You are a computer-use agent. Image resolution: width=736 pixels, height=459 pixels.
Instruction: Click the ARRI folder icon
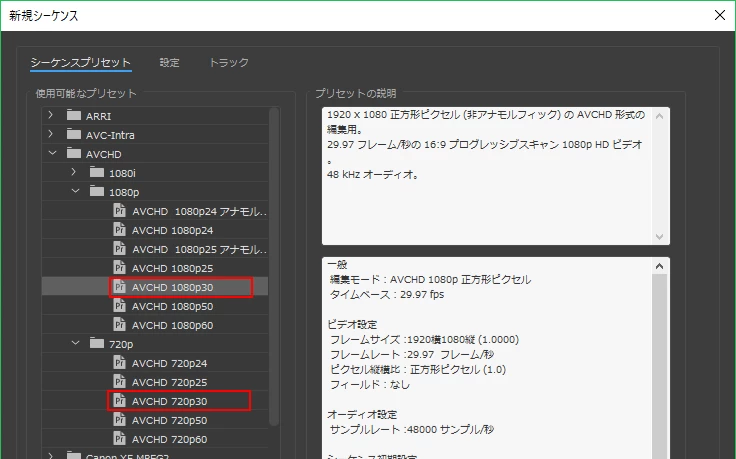pos(74,115)
